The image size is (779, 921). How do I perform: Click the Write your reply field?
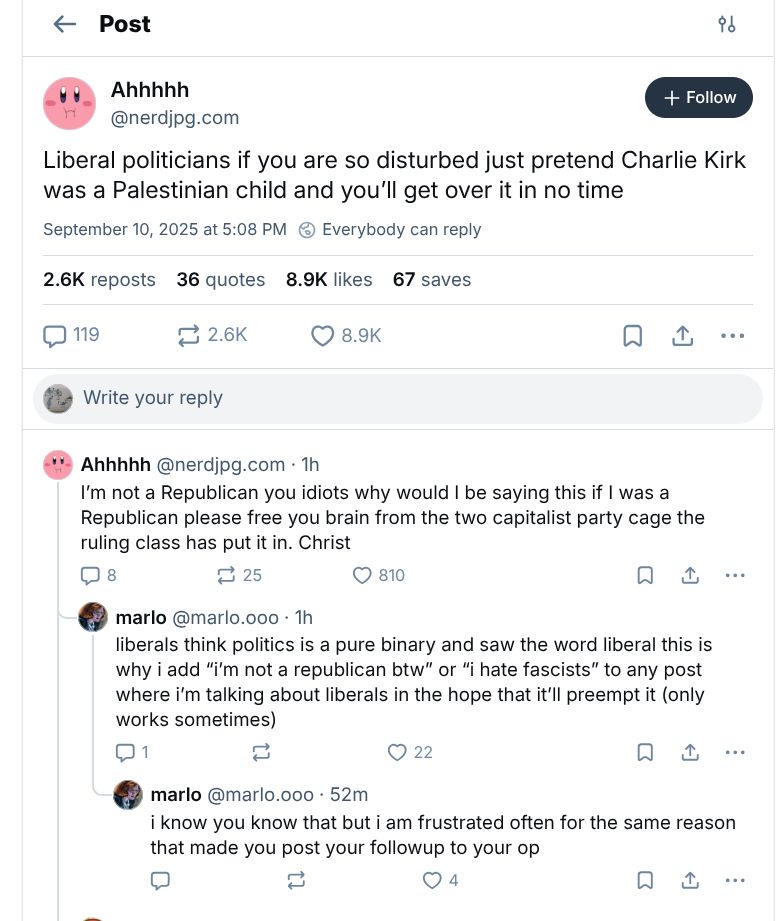pos(400,398)
